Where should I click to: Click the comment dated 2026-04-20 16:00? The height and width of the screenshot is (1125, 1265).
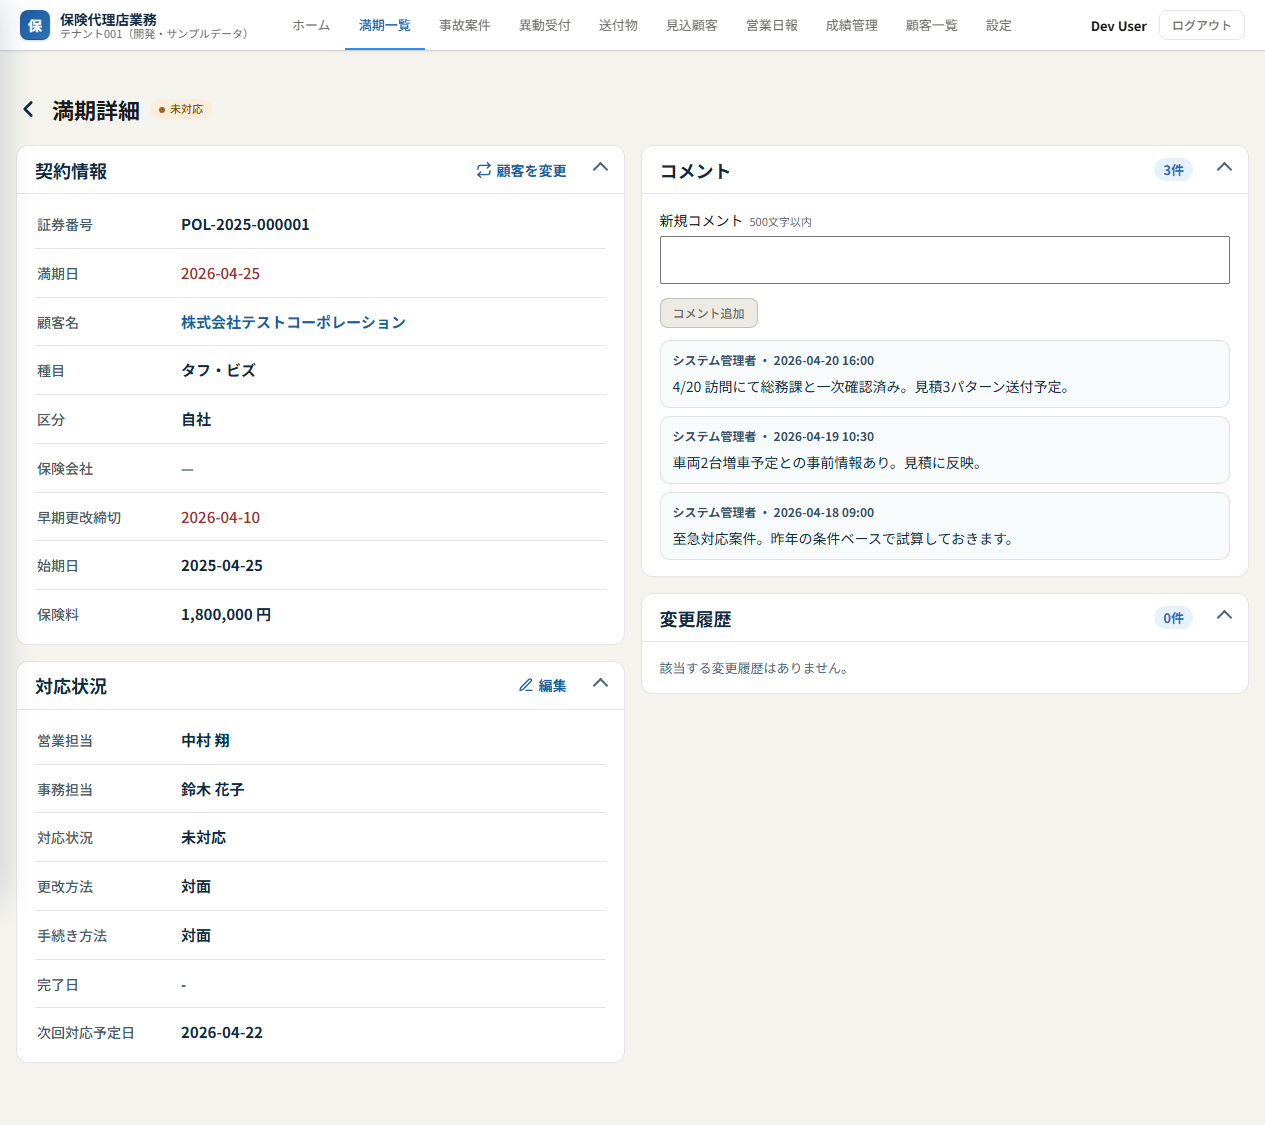(945, 374)
